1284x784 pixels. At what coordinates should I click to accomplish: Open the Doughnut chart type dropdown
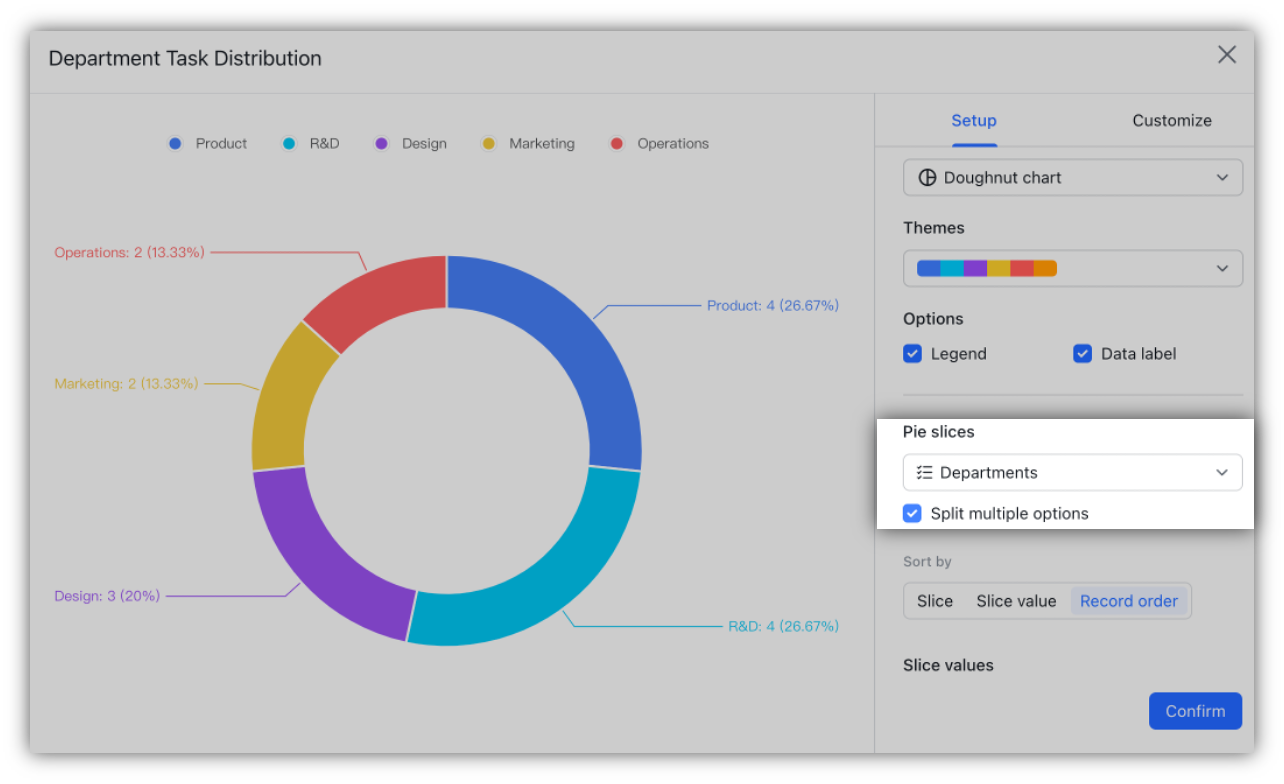1073,178
